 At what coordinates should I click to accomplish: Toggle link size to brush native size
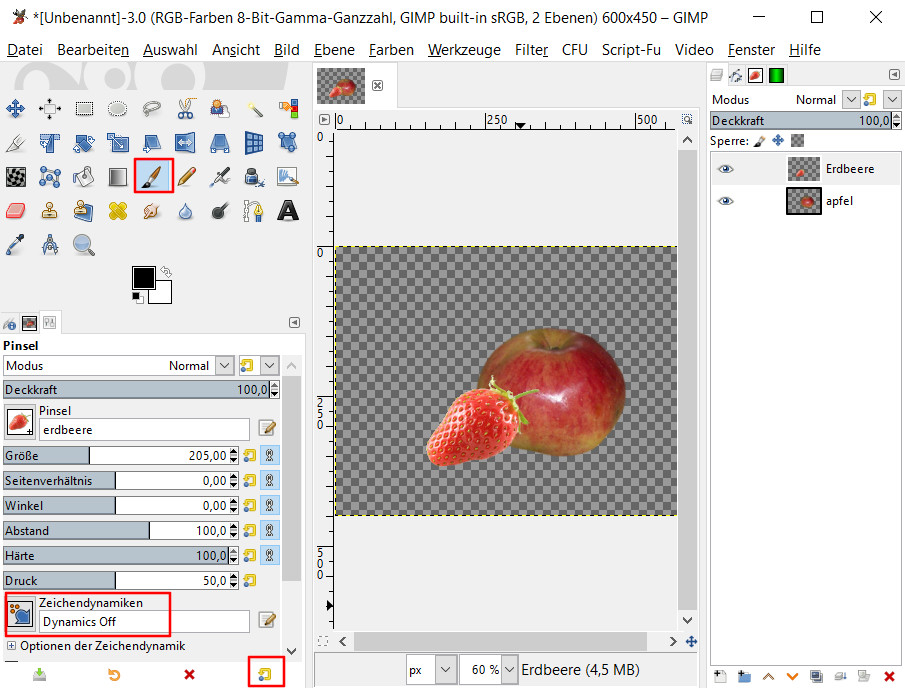[x=270, y=455]
